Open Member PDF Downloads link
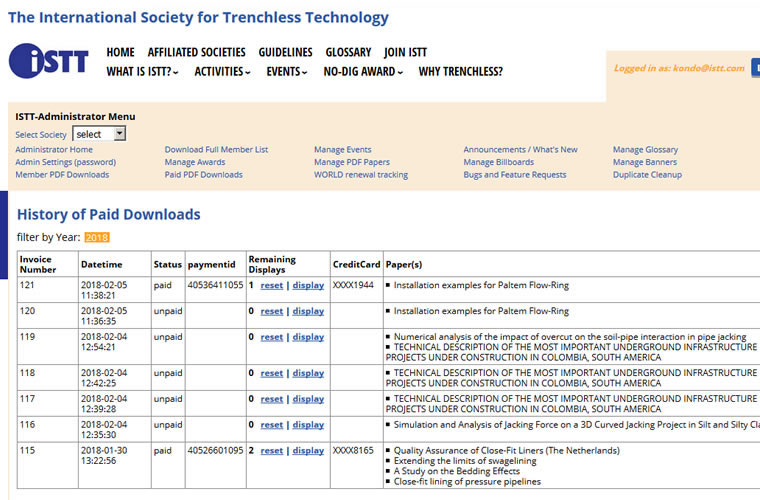The height and width of the screenshot is (500, 760). point(62,175)
